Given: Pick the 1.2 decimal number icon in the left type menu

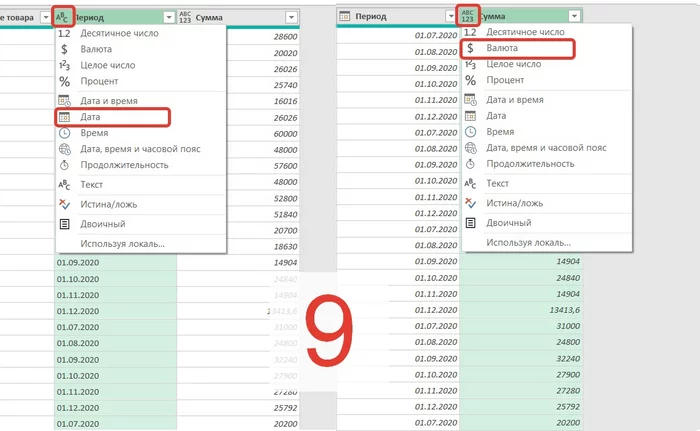Looking at the screenshot, I should click(x=64, y=33).
